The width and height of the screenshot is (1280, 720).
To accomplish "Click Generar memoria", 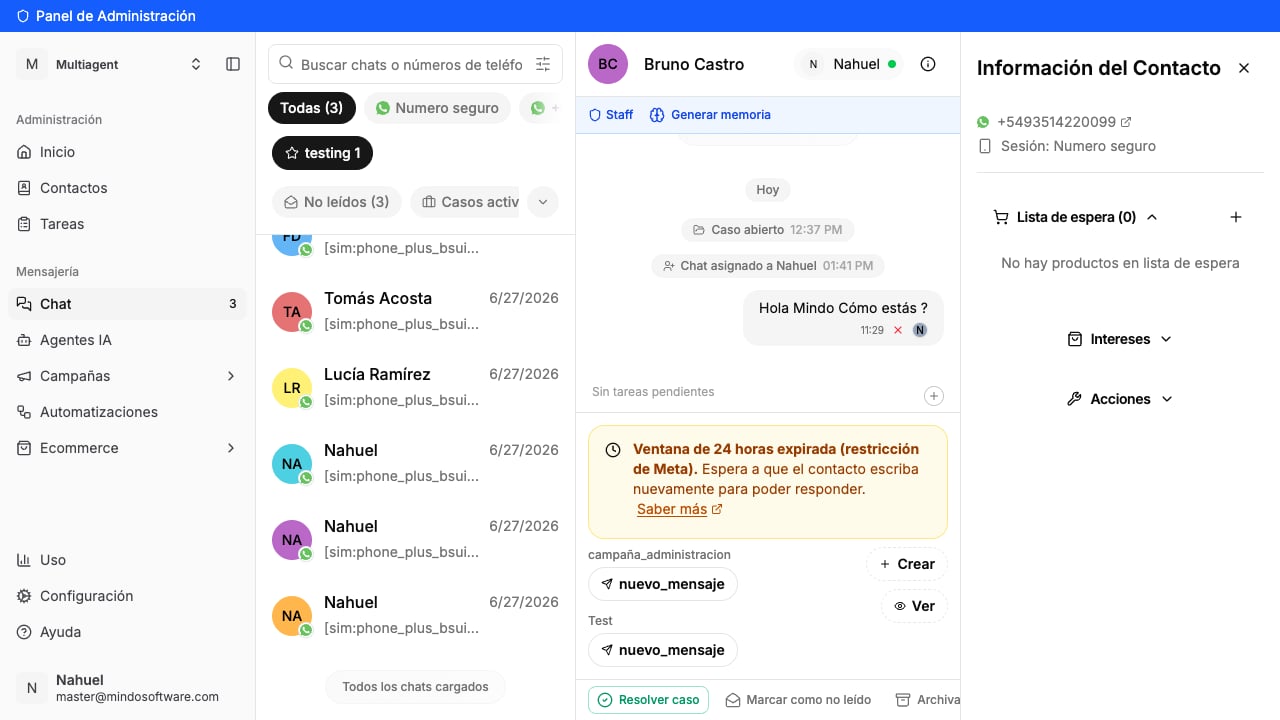I will 710,115.
